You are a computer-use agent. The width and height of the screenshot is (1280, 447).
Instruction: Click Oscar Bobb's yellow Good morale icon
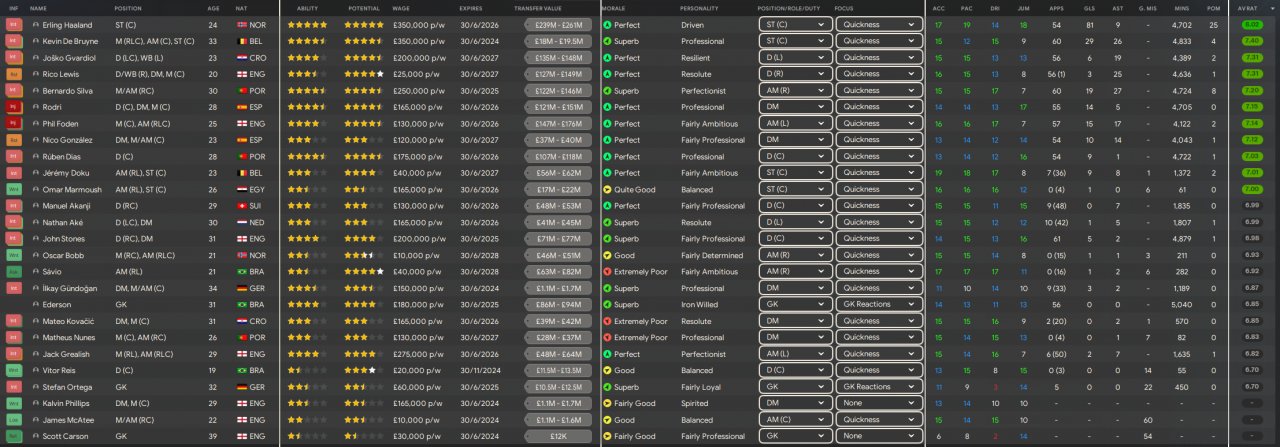coord(607,255)
